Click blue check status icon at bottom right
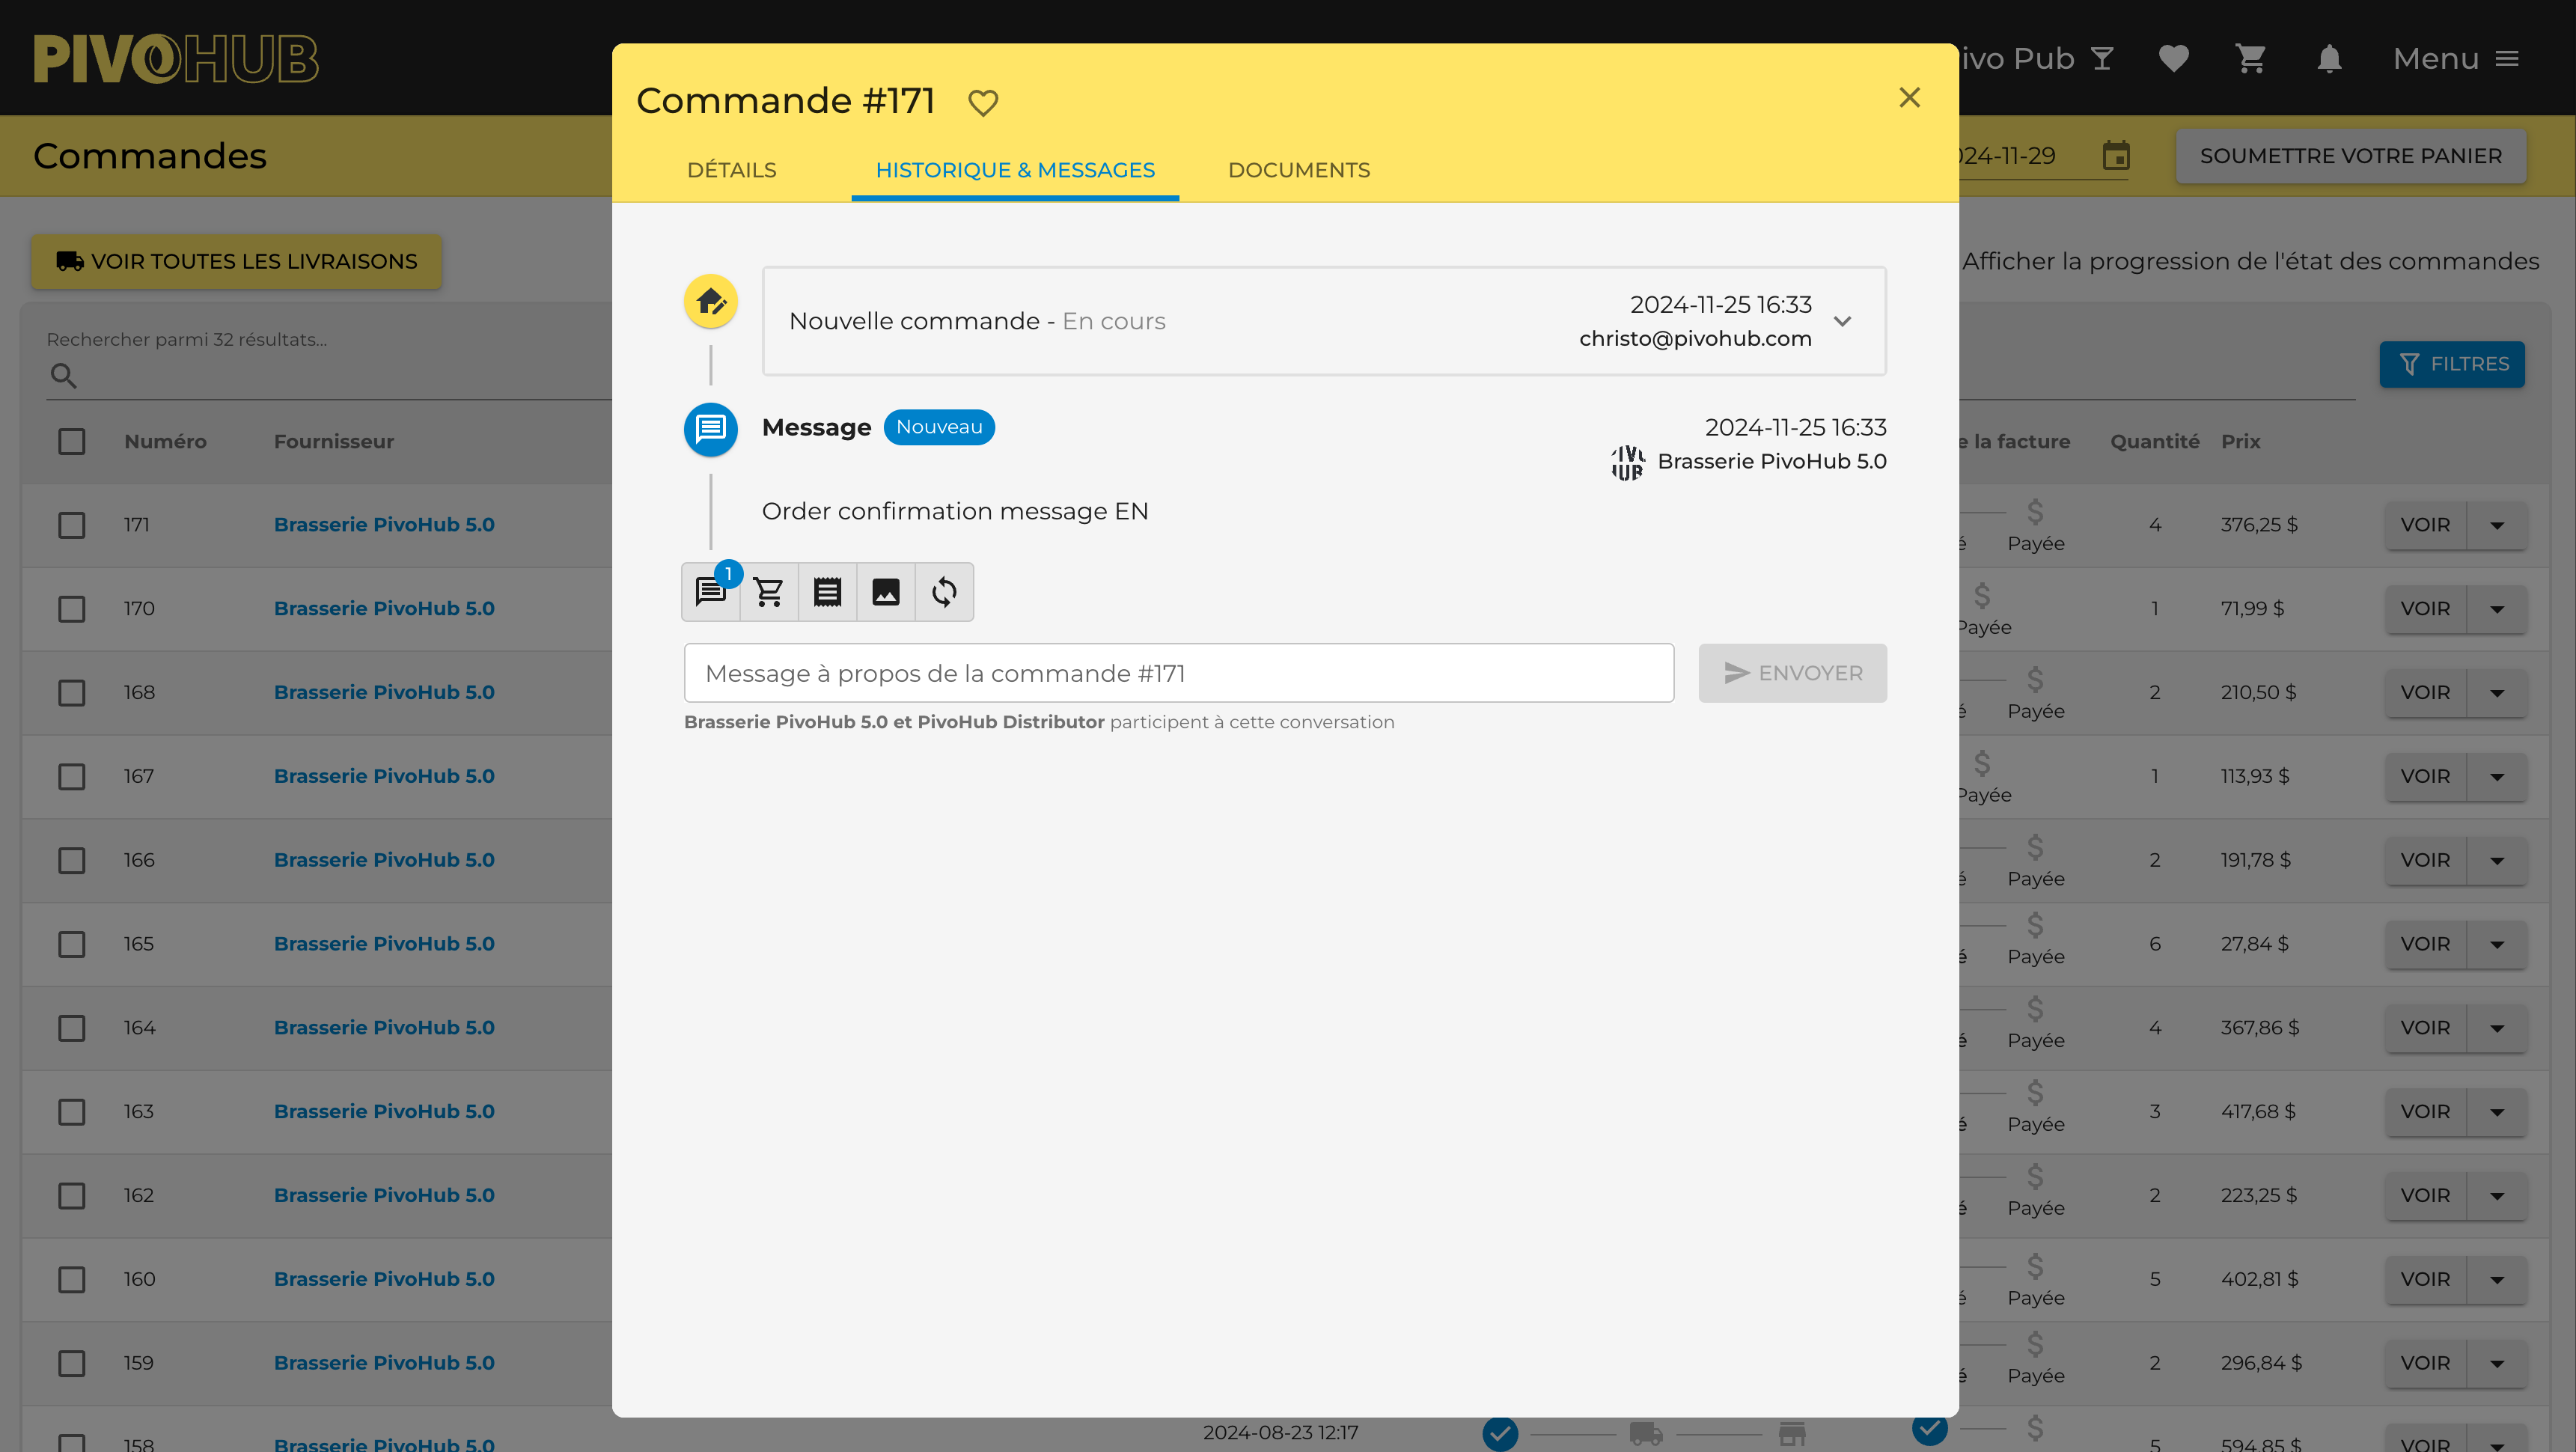2576x1452 pixels. point(1929,1429)
